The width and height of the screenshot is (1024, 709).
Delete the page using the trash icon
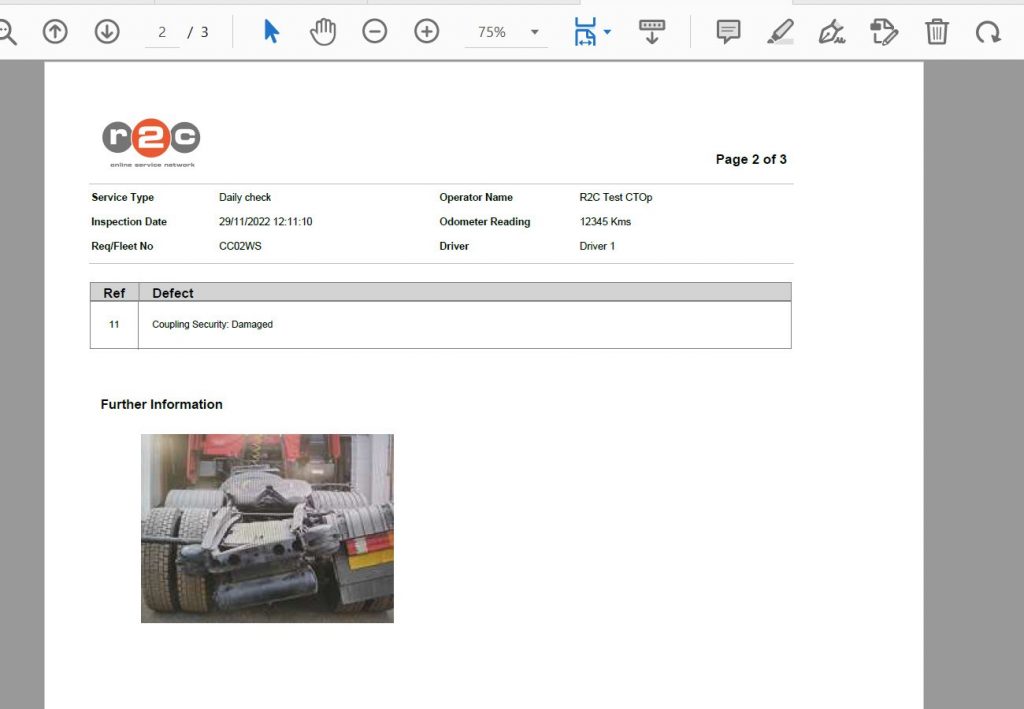point(937,31)
